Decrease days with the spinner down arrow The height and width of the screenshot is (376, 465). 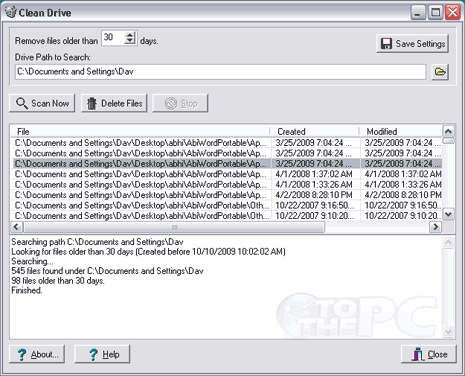130,41
